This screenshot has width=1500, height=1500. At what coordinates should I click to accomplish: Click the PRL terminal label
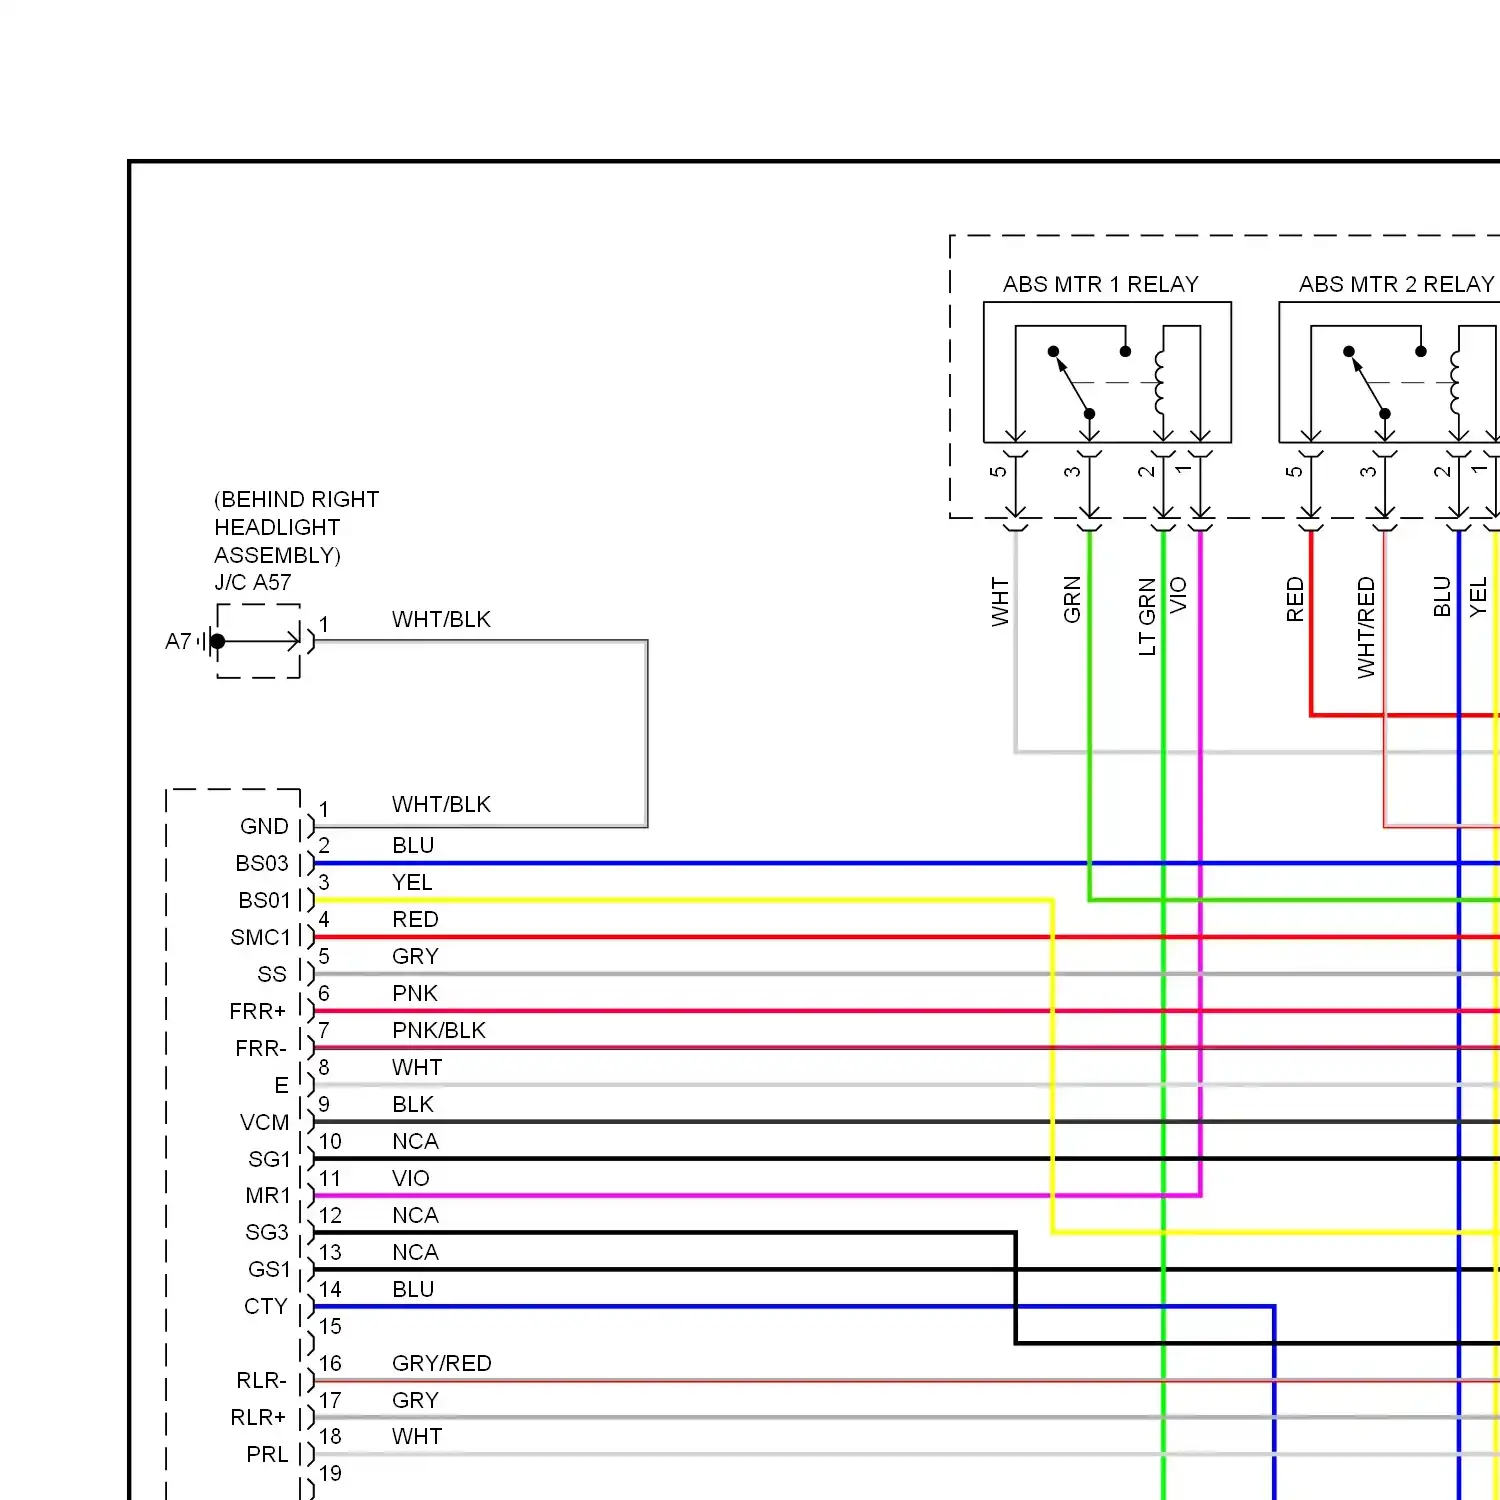click(267, 1454)
